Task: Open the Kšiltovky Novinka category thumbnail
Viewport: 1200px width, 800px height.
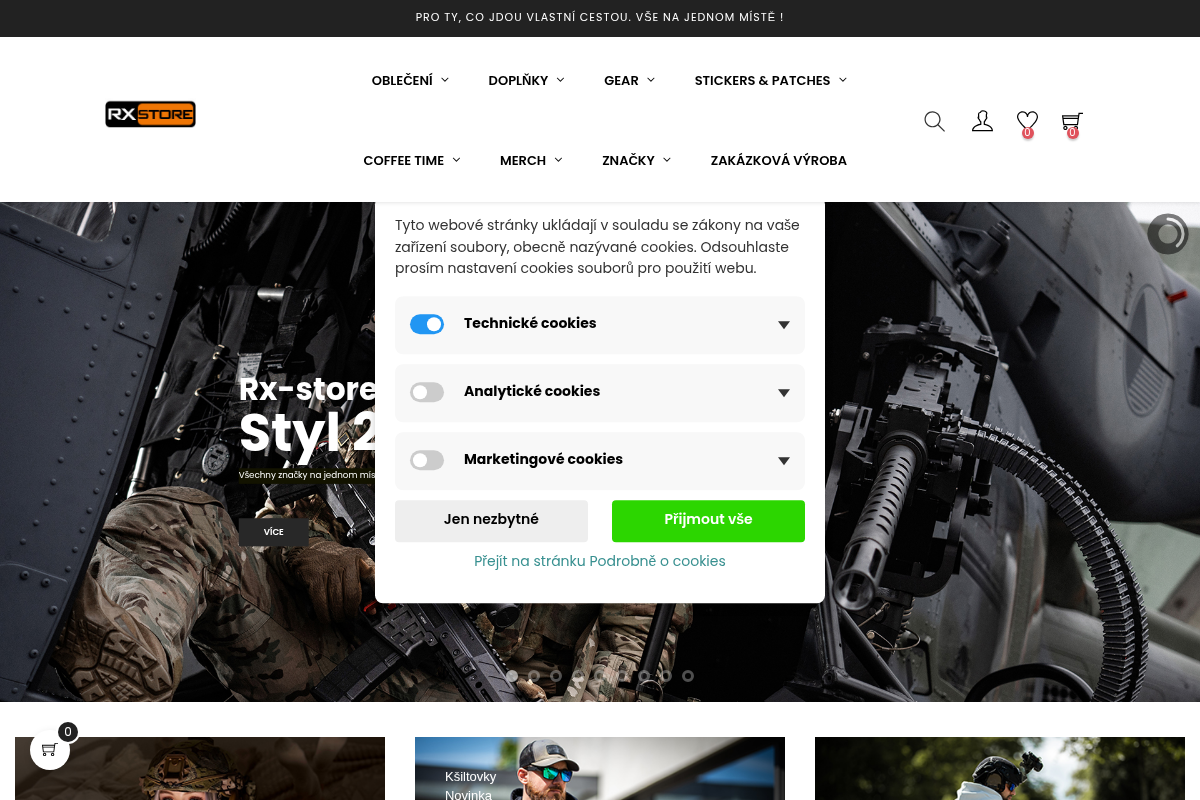Action: point(600,768)
